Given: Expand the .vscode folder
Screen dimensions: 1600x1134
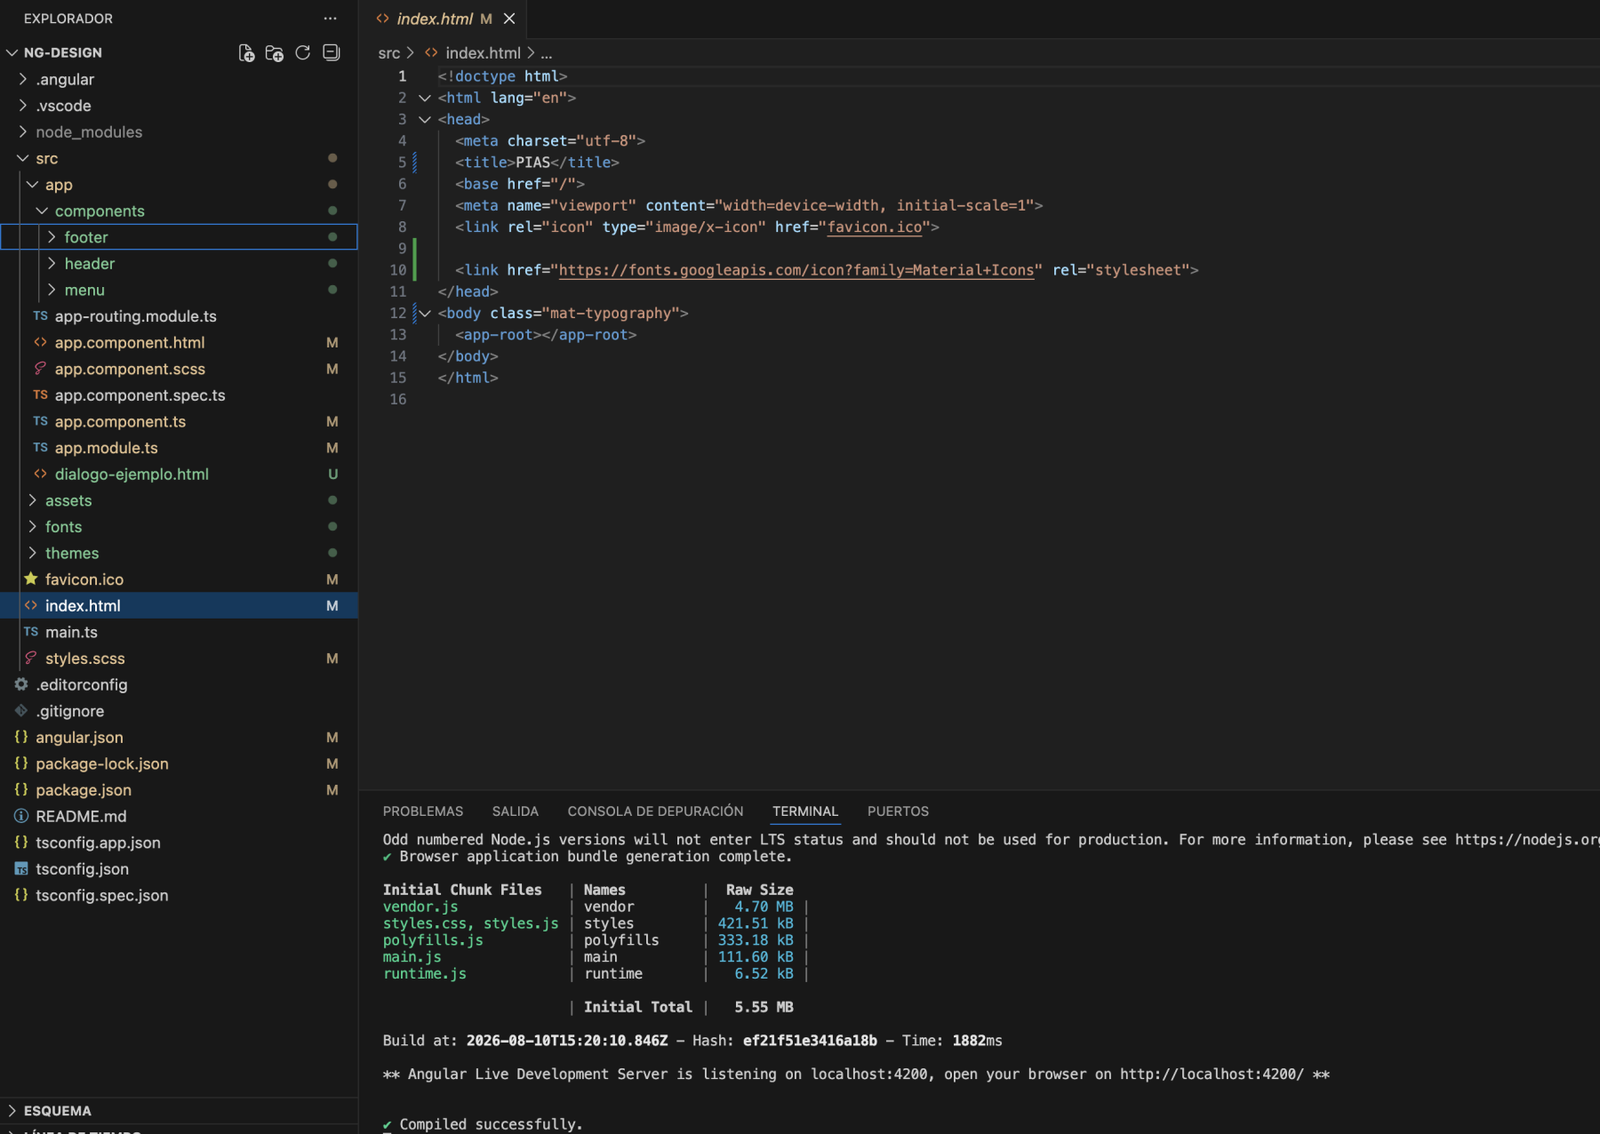Looking at the screenshot, I should [x=23, y=105].
